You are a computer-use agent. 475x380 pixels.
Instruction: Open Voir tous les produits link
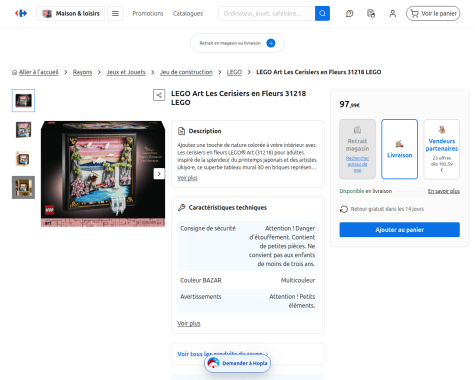222,354
